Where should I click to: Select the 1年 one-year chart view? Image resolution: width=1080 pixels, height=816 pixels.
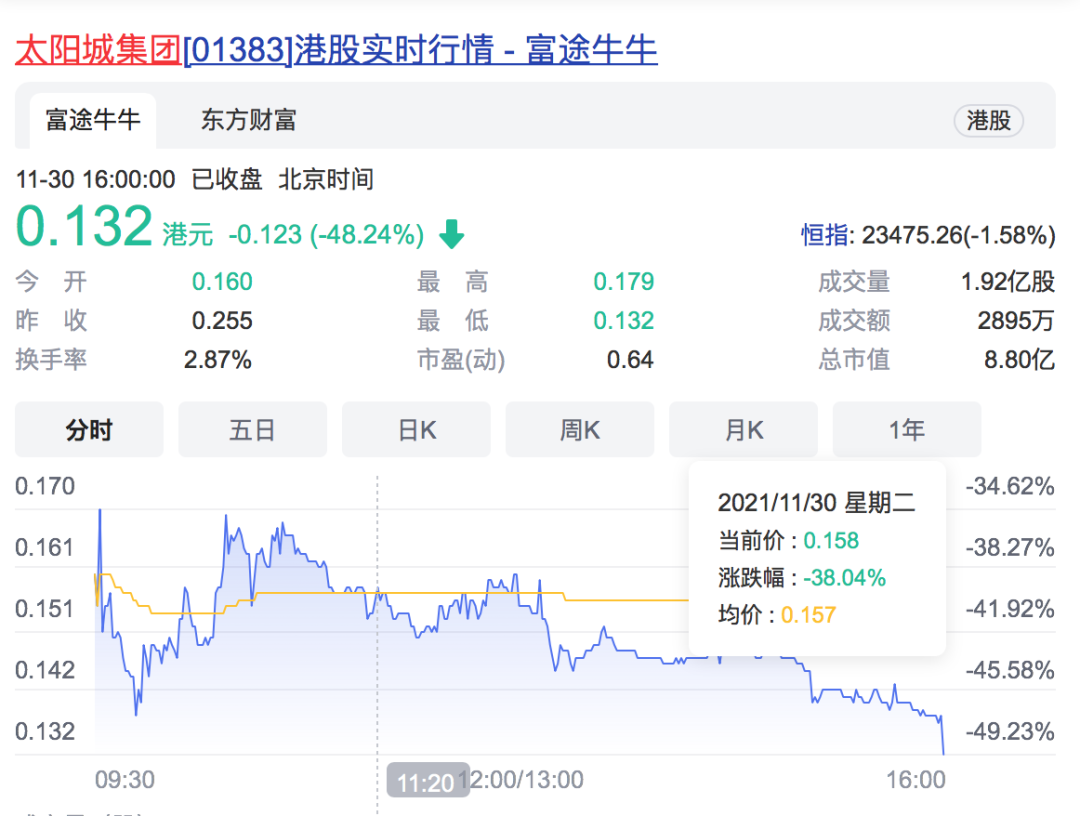pyautogui.click(x=906, y=429)
